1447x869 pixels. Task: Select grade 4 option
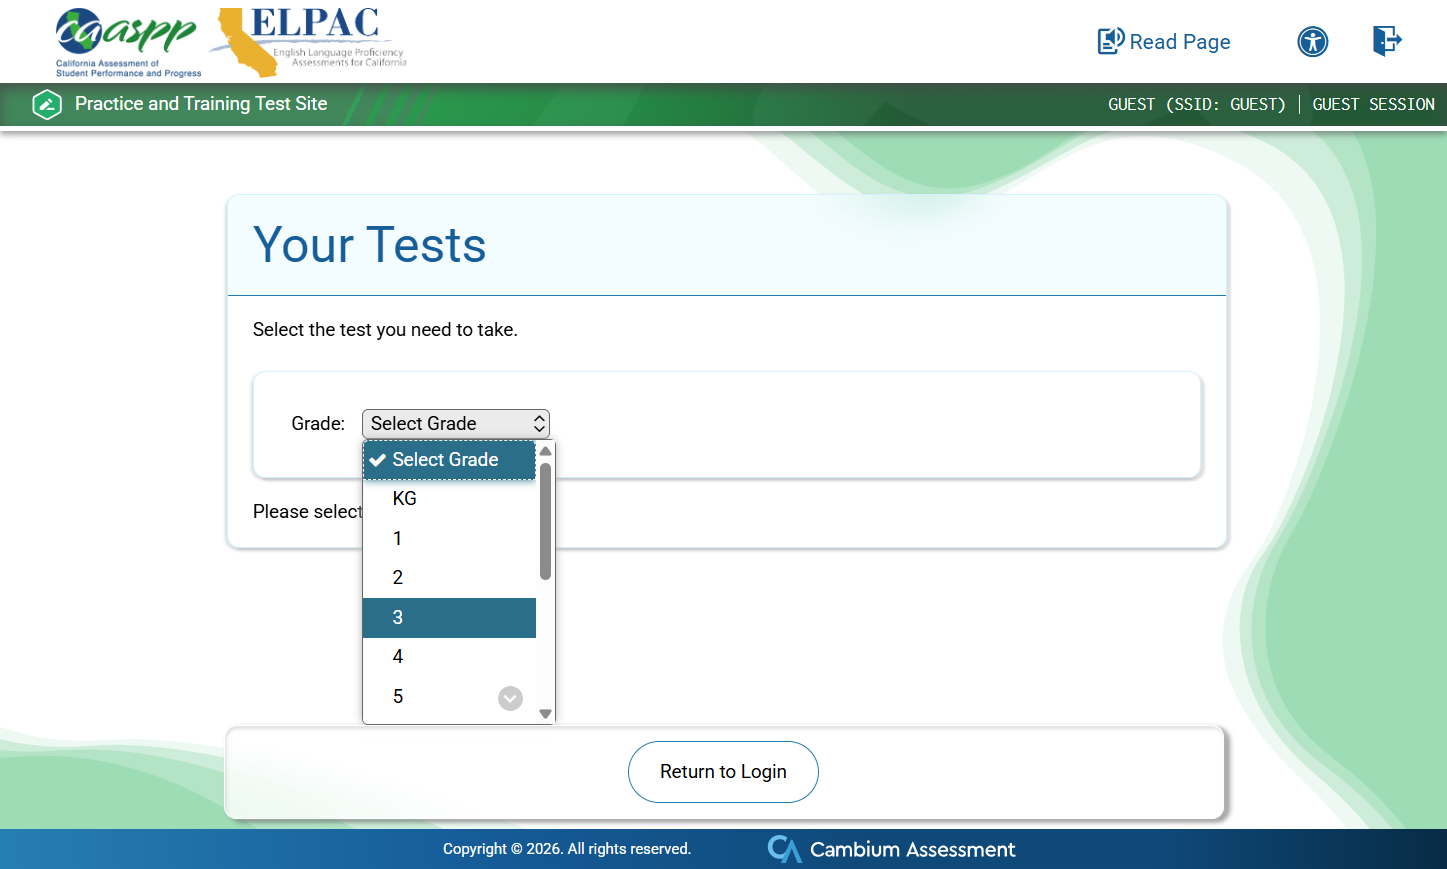[x=449, y=657]
